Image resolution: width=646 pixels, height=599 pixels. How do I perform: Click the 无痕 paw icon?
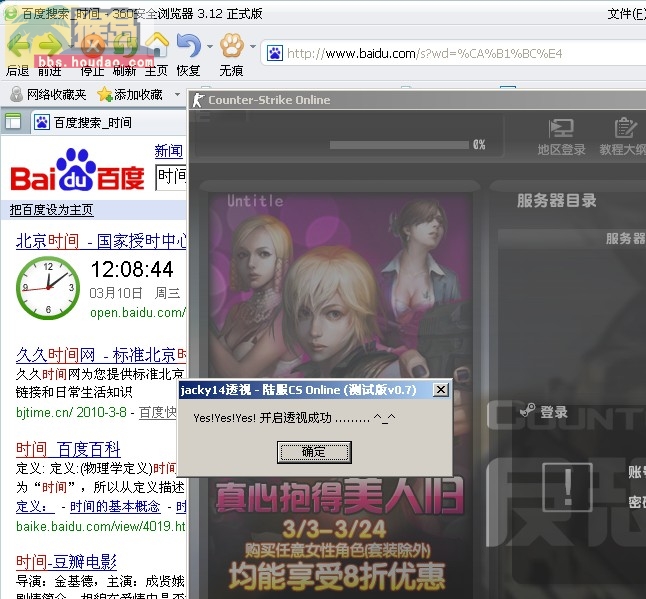point(232,45)
